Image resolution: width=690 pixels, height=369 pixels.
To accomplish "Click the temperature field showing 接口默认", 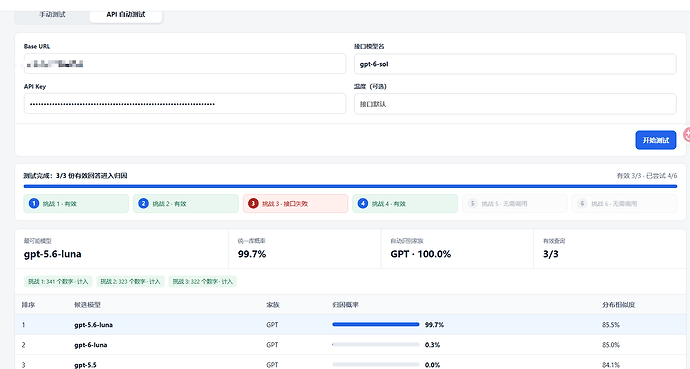I will pos(515,104).
